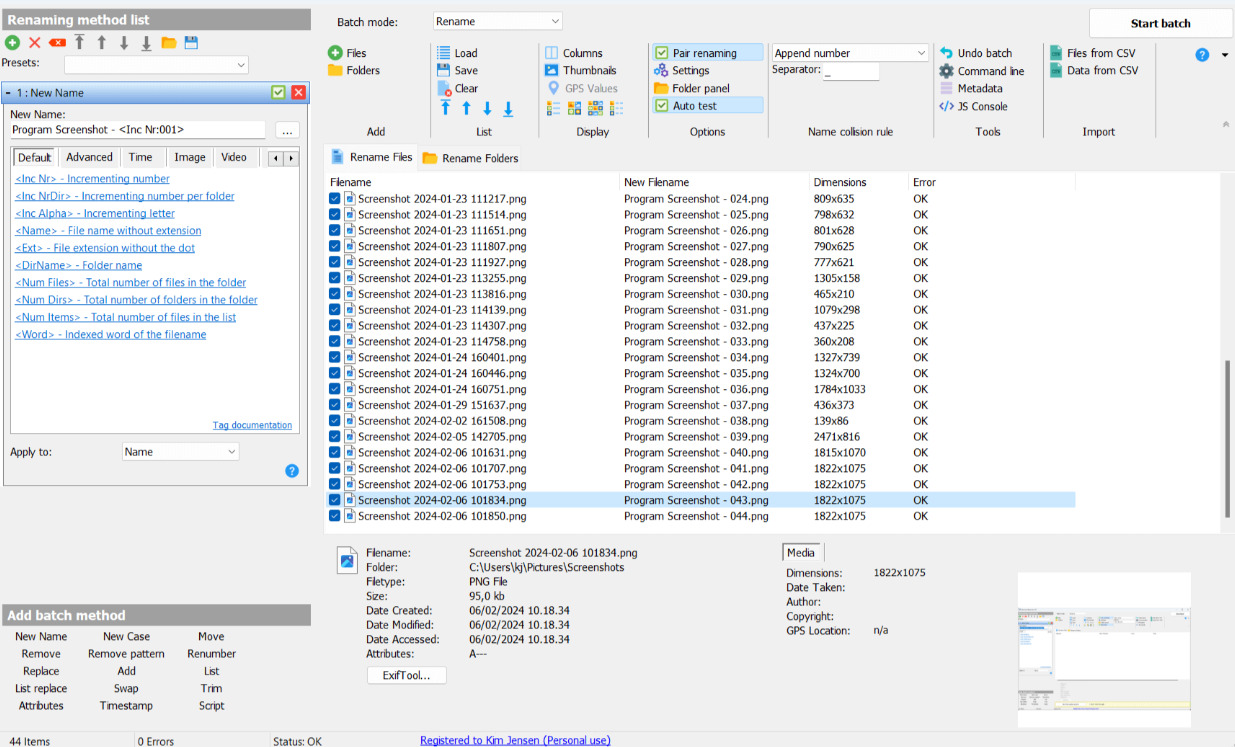Open the blue help icon at top right
The height and width of the screenshot is (747, 1235).
click(1202, 55)
